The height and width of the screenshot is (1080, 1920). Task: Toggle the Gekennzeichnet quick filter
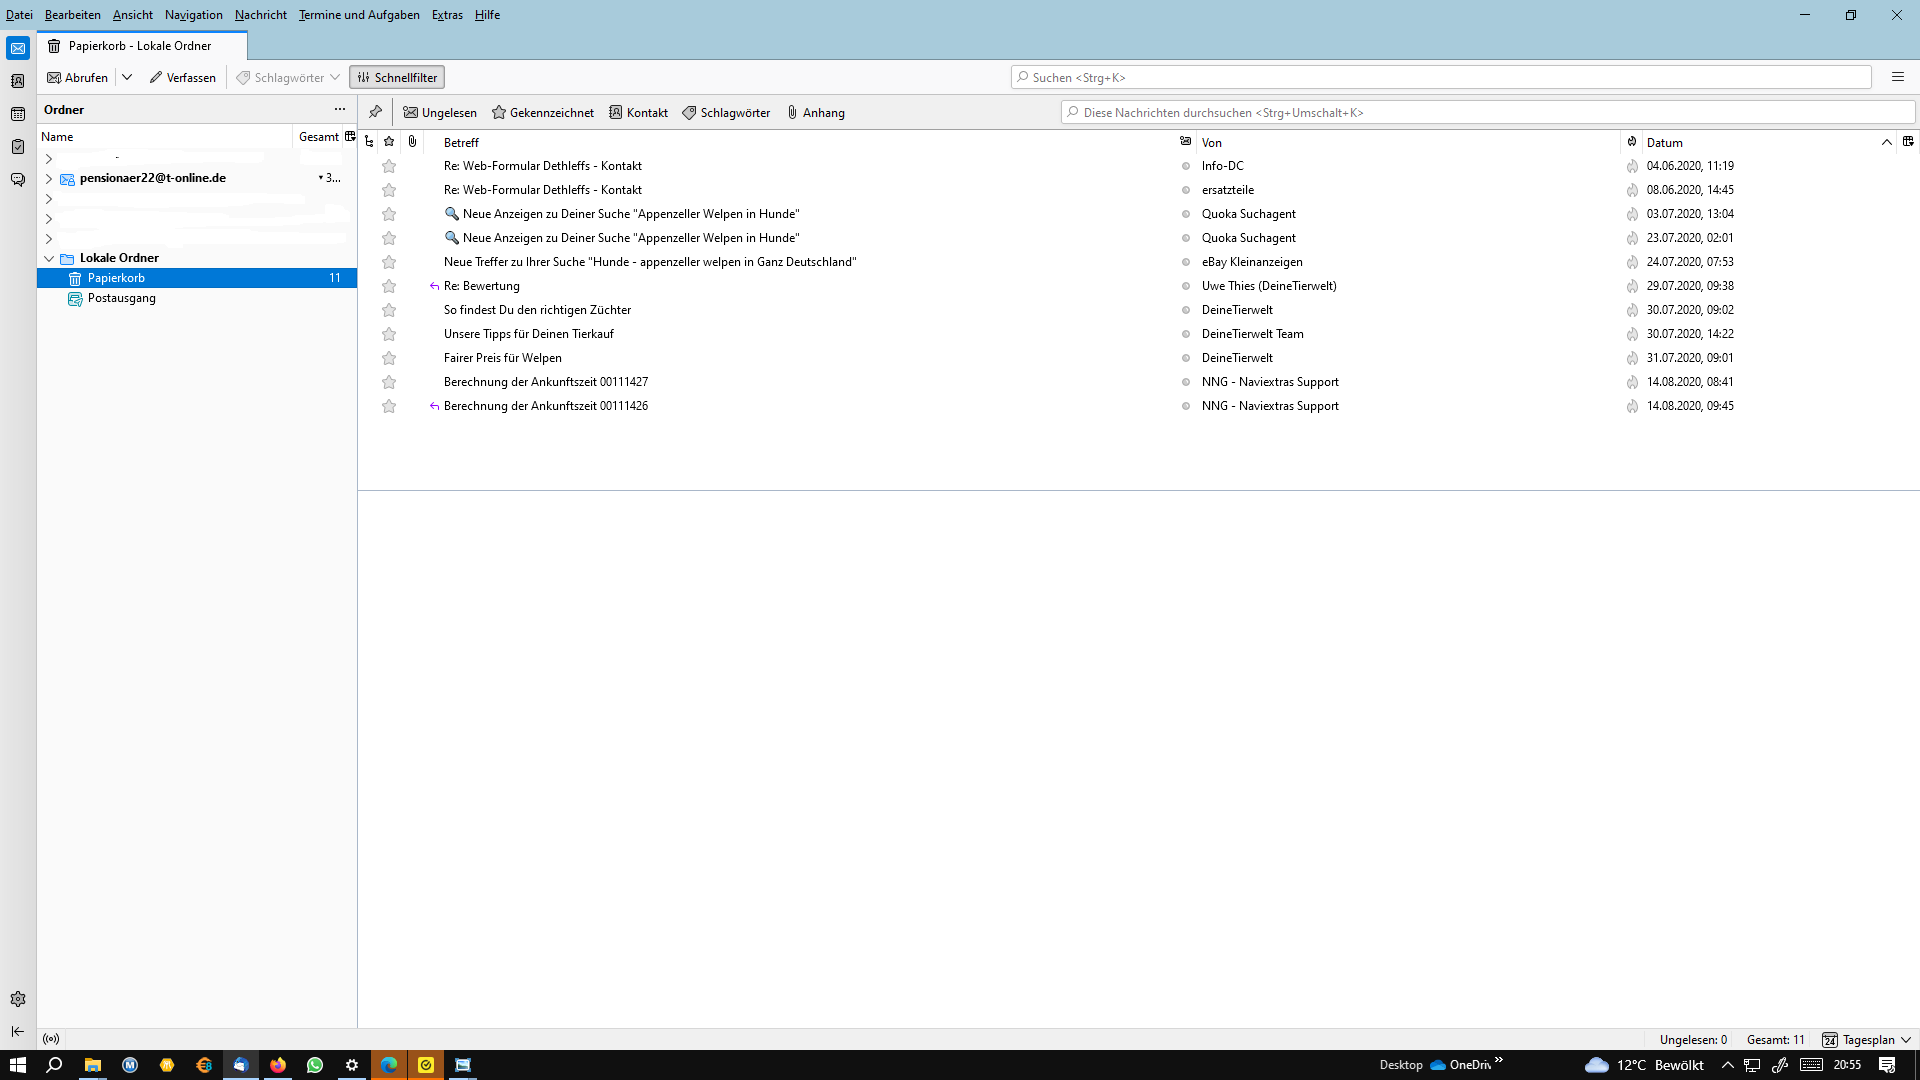coord(542,112)
